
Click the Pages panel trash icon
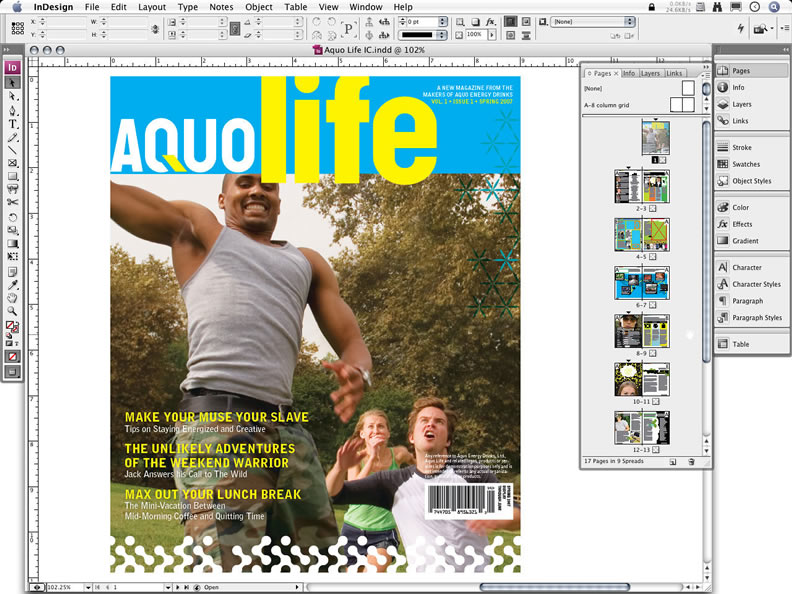pyautogui.click(x=691, y=462)
